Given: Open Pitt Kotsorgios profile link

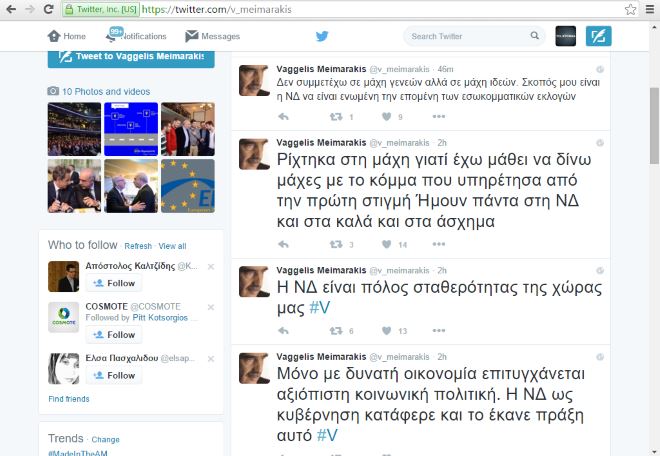Looking at the screenshot, I should pos(160,317).
